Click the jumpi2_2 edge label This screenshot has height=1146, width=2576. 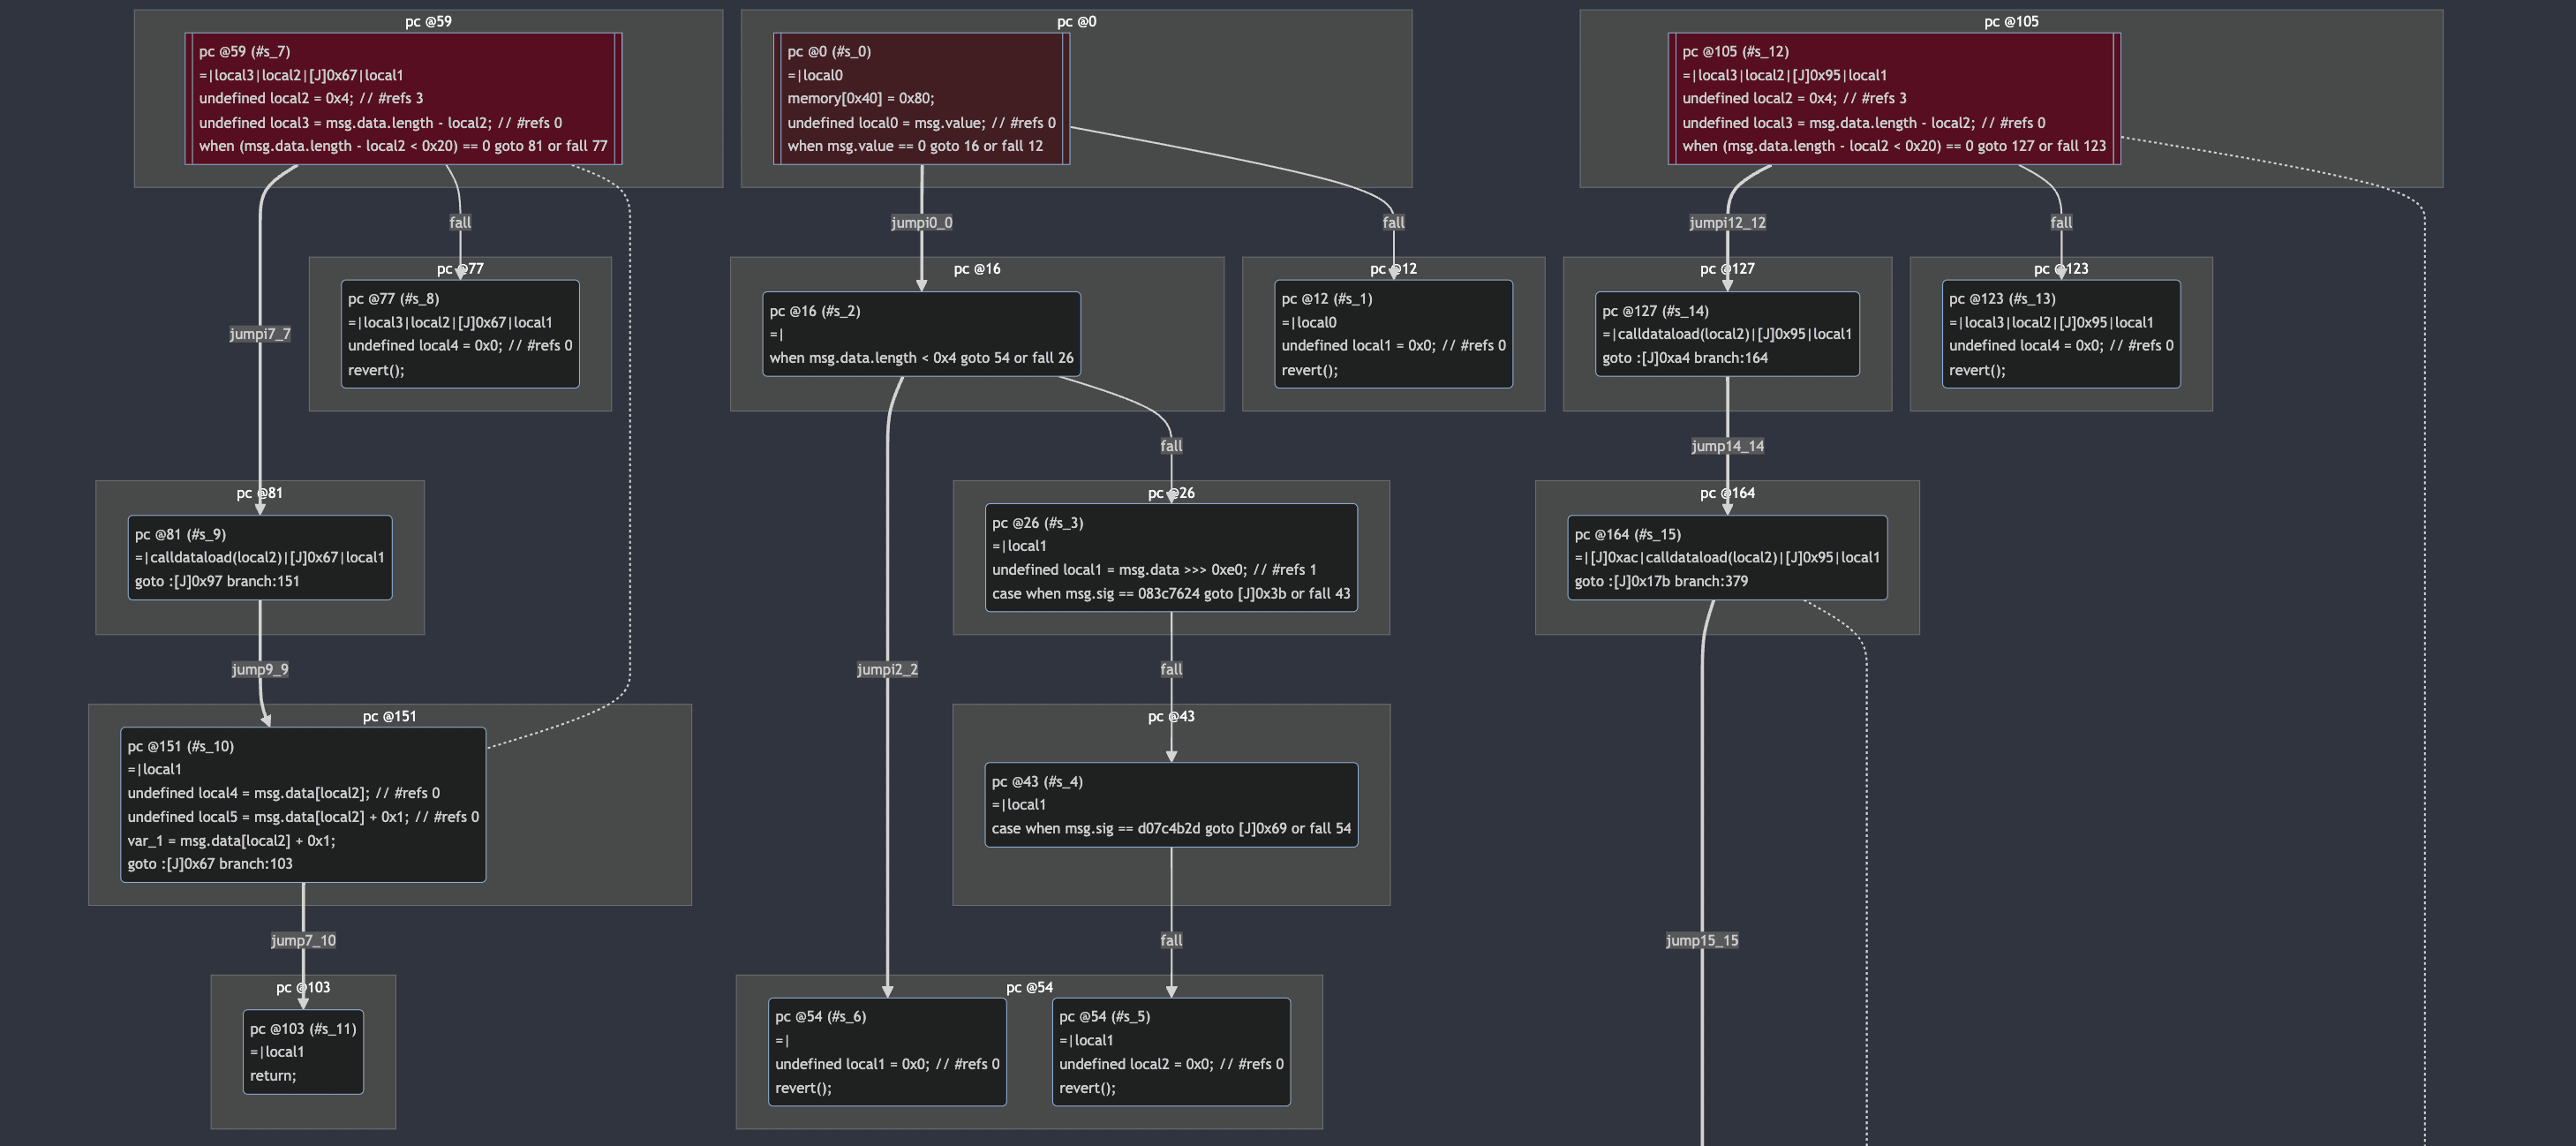(887, 669)
